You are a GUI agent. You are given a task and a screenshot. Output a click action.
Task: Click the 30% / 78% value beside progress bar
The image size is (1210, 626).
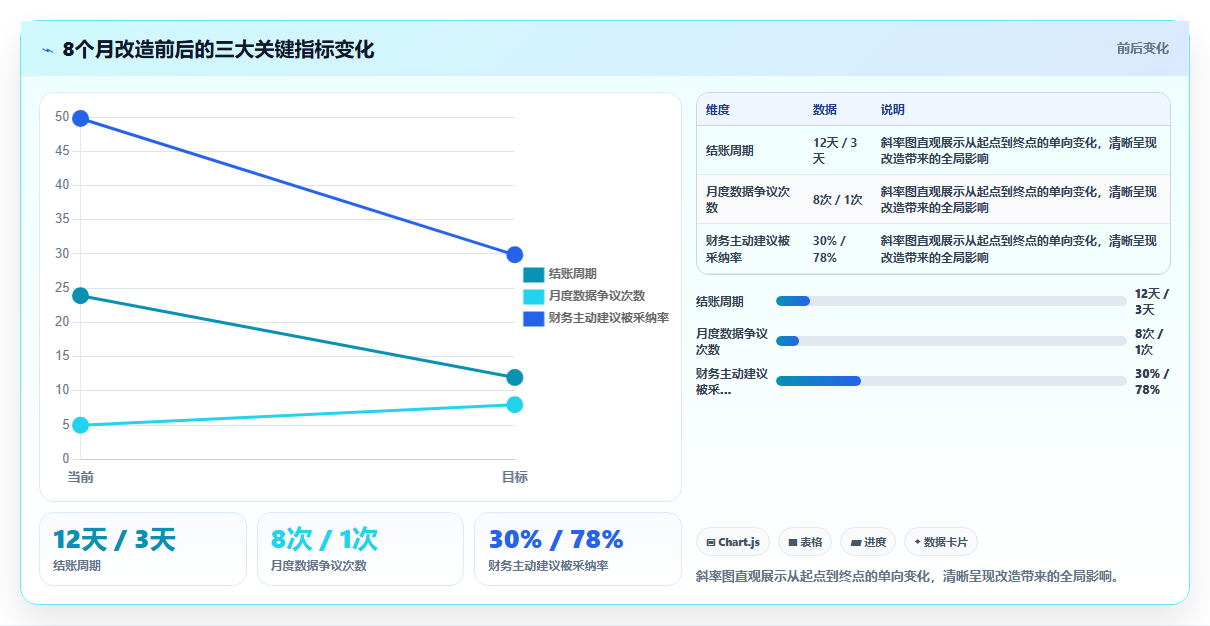click(1152, 382)
